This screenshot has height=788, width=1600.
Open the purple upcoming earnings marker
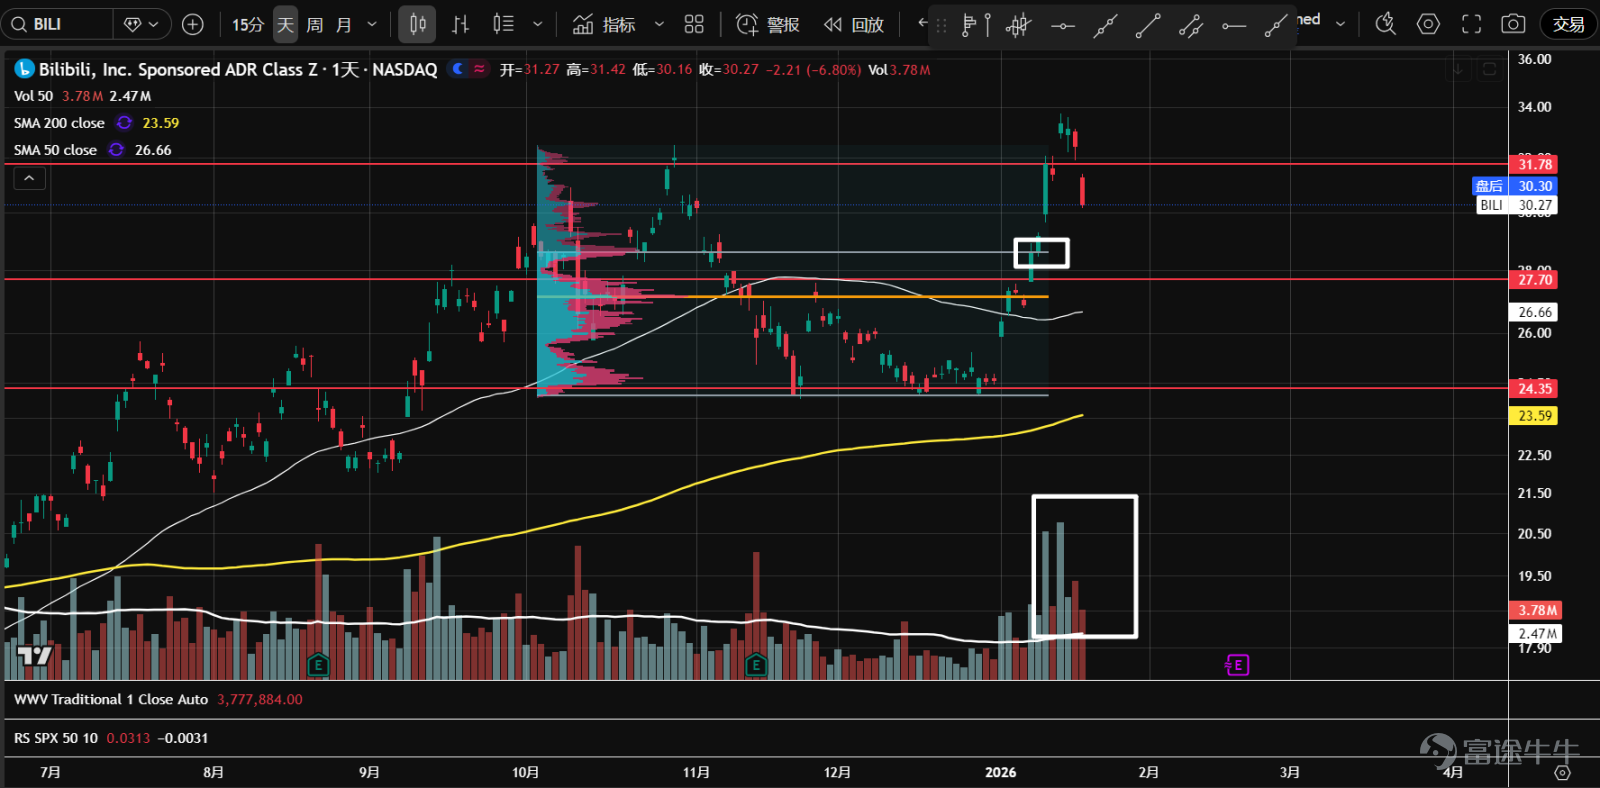(x=1237, y=665)
